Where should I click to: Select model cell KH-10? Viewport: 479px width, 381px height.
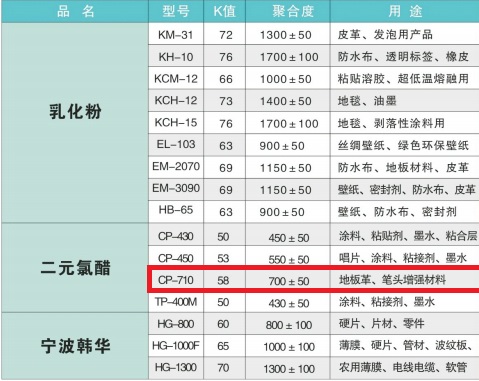point(176,56)
